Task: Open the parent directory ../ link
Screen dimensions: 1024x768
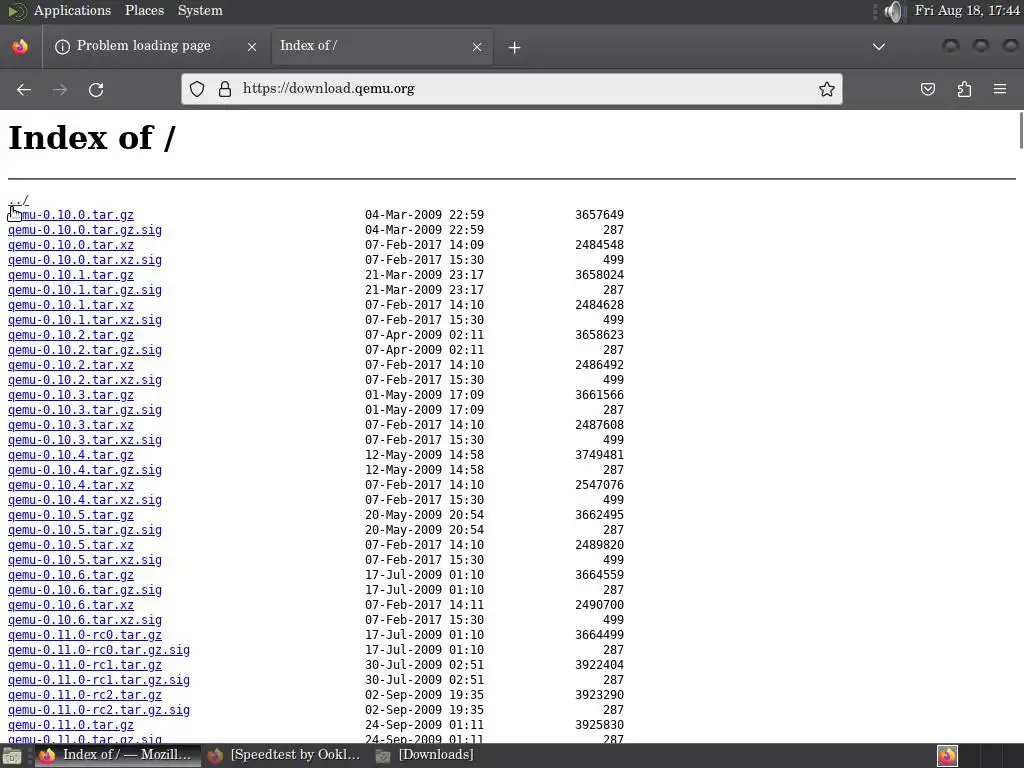Action: pyautogui.click(x=18, y=200)
